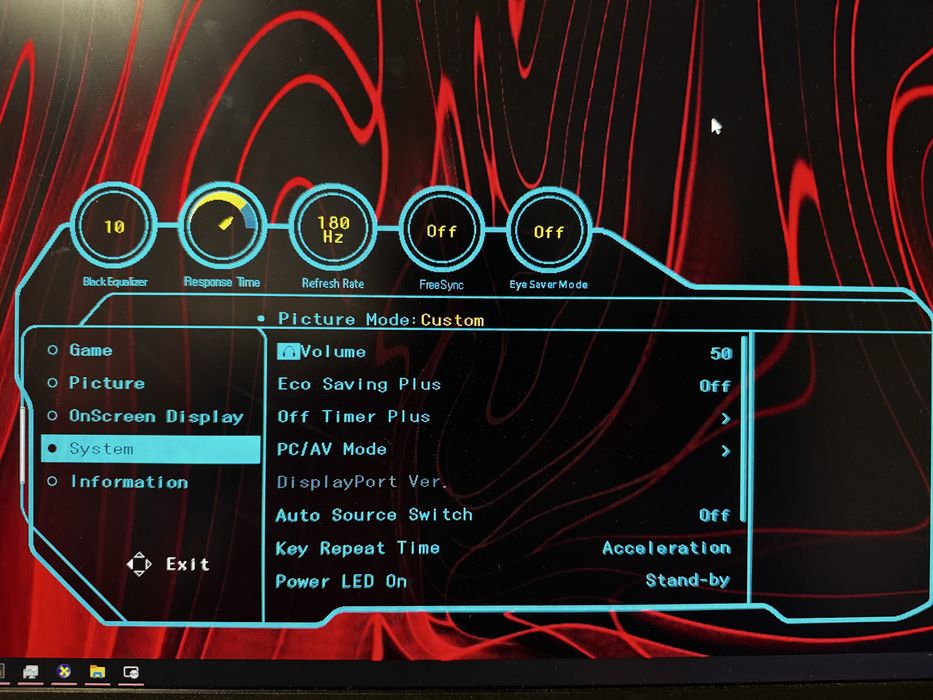Select the Power LED On setting
This screenshot has height=700, width=933.
[x=341, y=581]
